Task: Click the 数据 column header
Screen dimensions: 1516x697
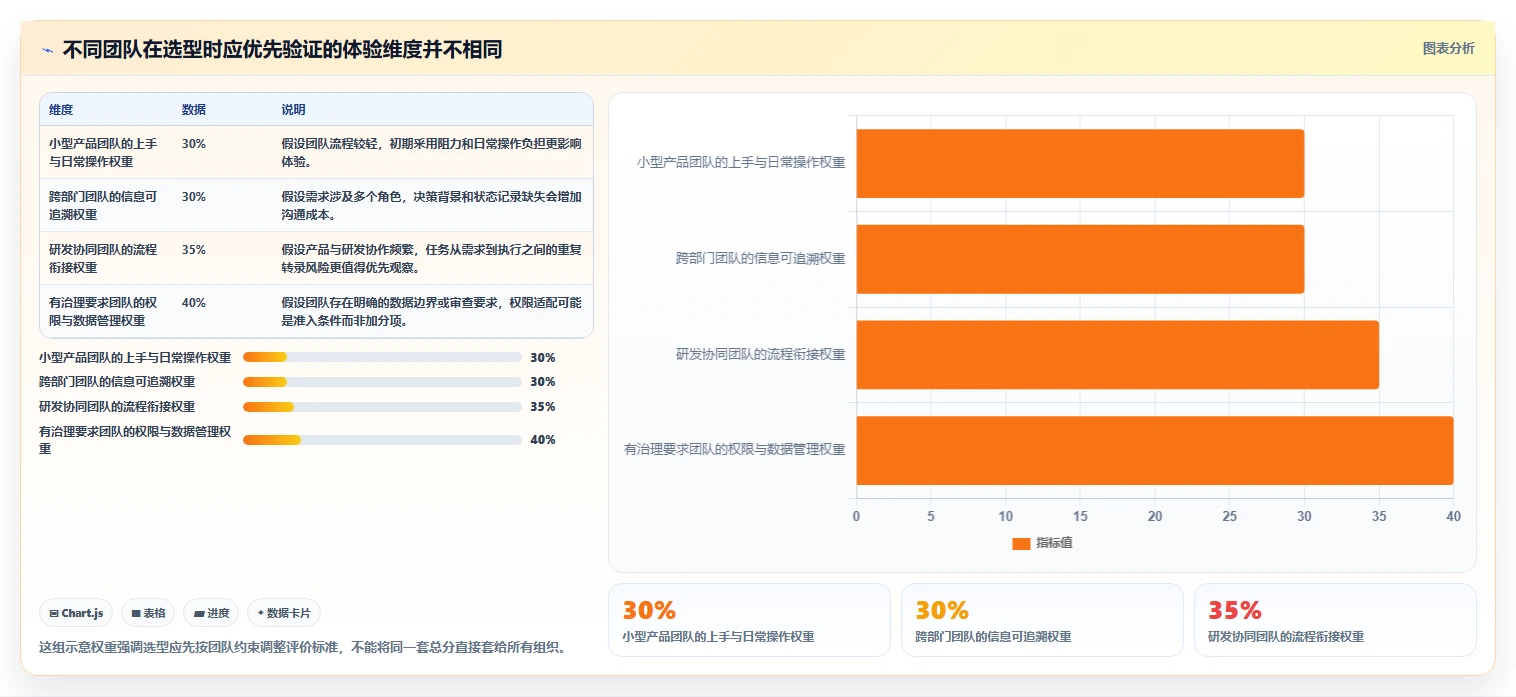Action: click(x=194, y=110)
